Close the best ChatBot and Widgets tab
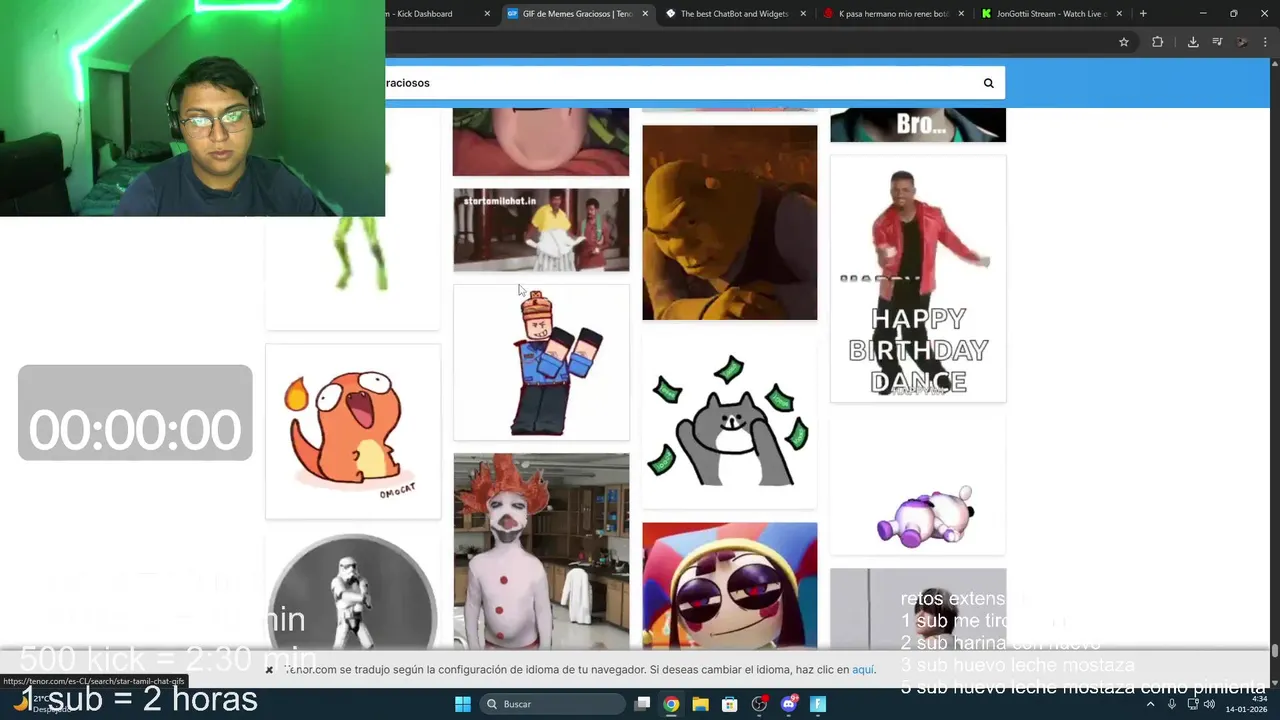 pyautogui.click(x=803, y=14)
